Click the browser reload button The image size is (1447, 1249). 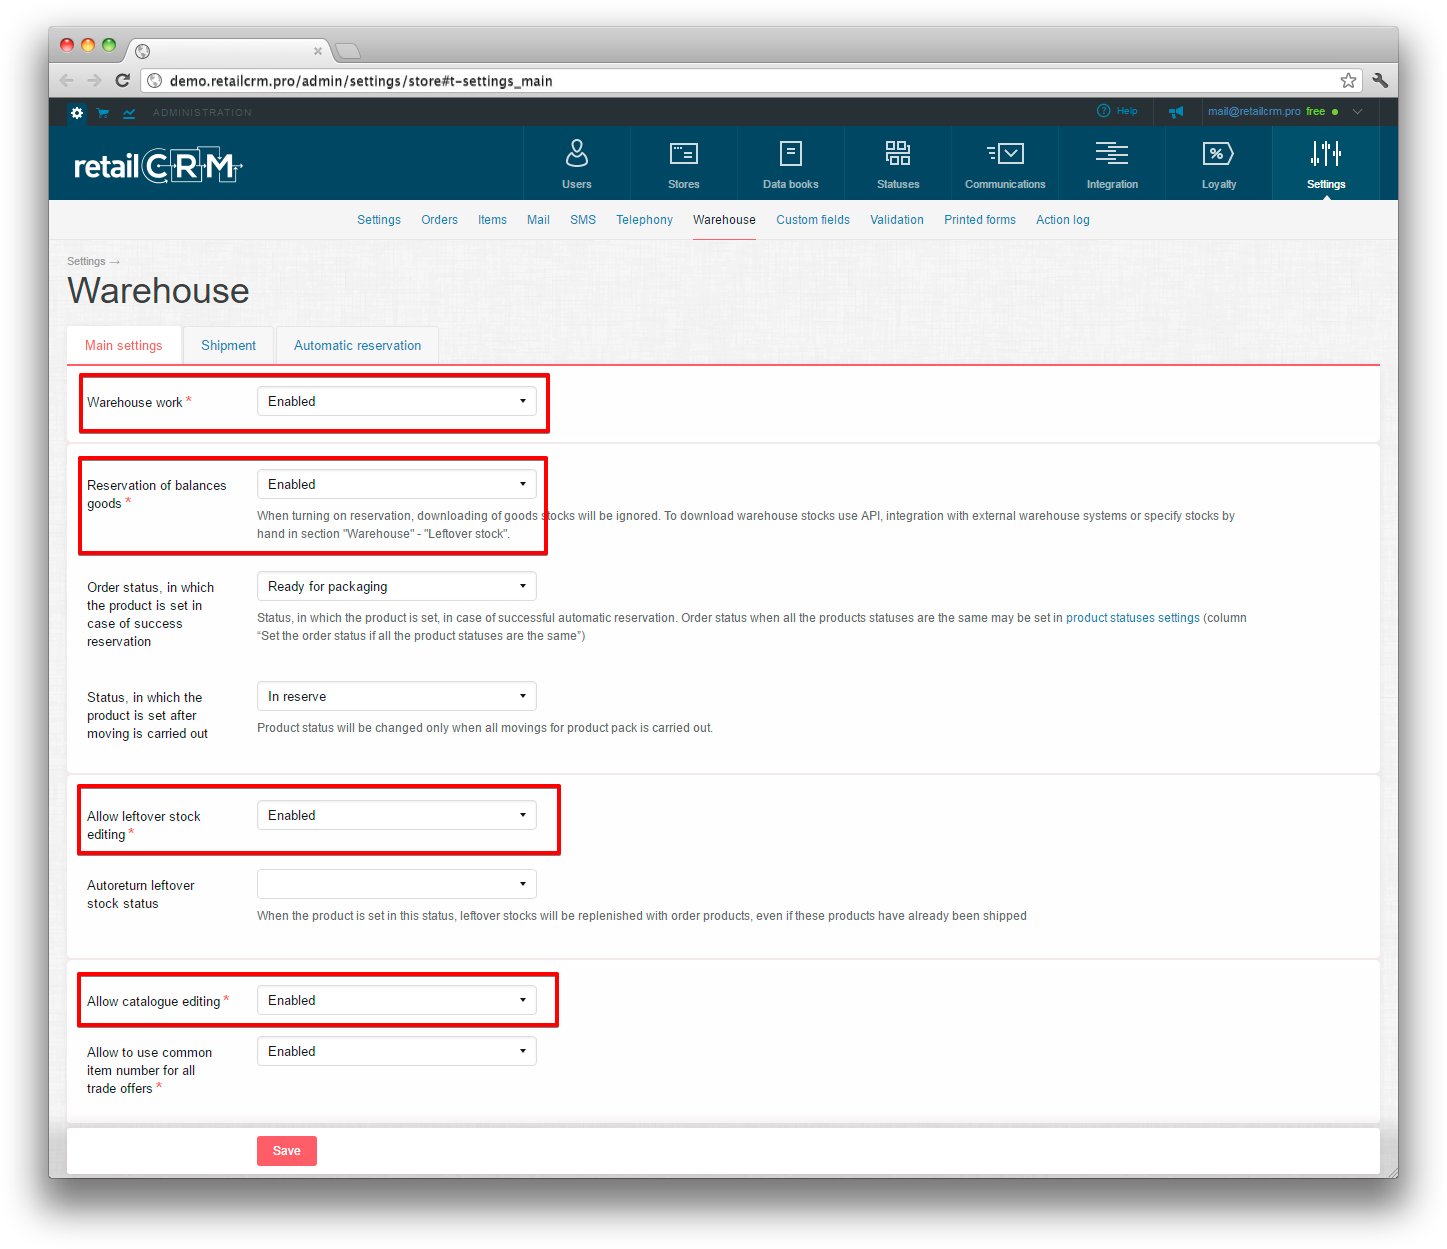point(122,81)
